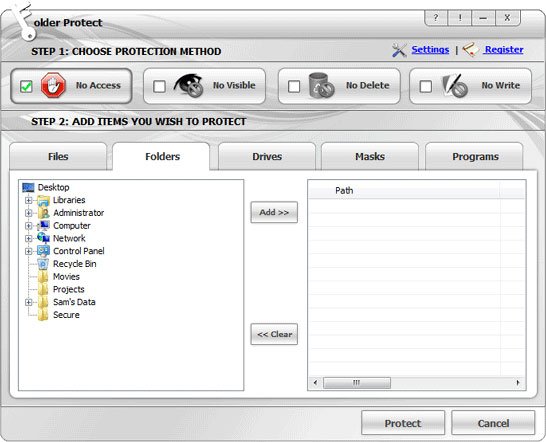The image size is (546, 442).
Task: Check the No Write checkbox
Action: (426, 86)
